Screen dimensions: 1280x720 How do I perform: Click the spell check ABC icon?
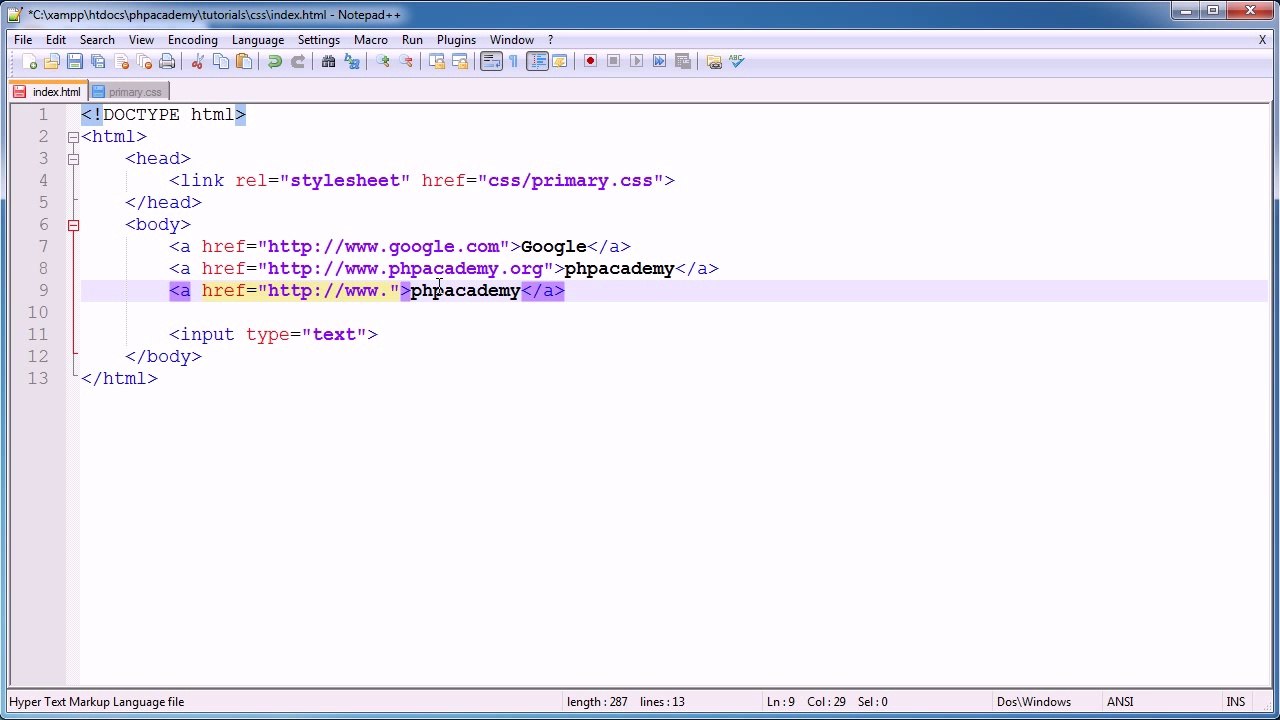(737, 62)
